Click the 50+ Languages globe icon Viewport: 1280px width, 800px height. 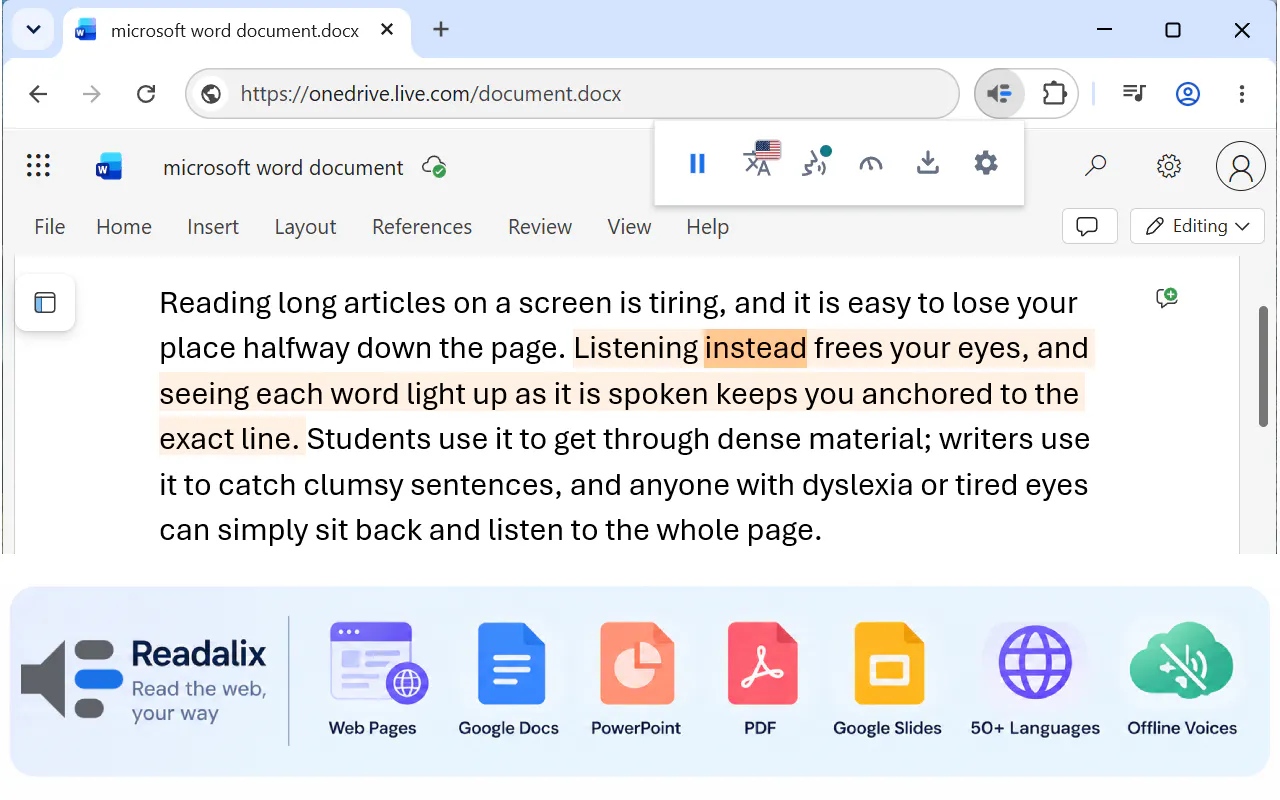[x=1035, y=662]
